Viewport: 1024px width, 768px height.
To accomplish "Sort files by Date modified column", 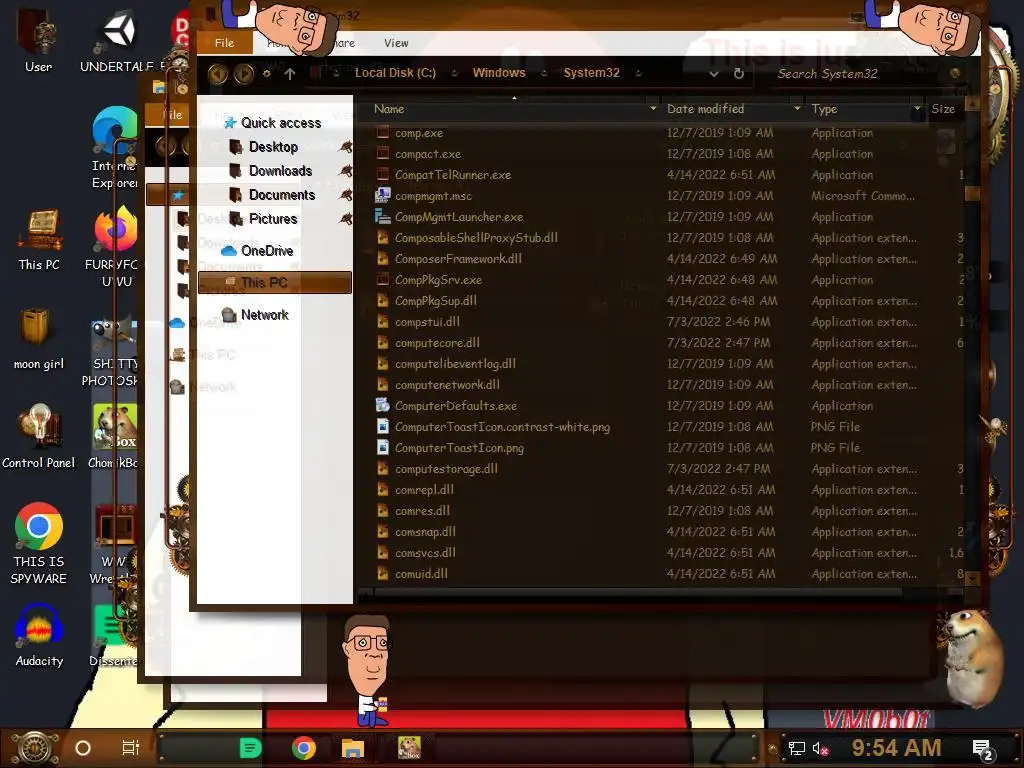I will pos(705,109).
